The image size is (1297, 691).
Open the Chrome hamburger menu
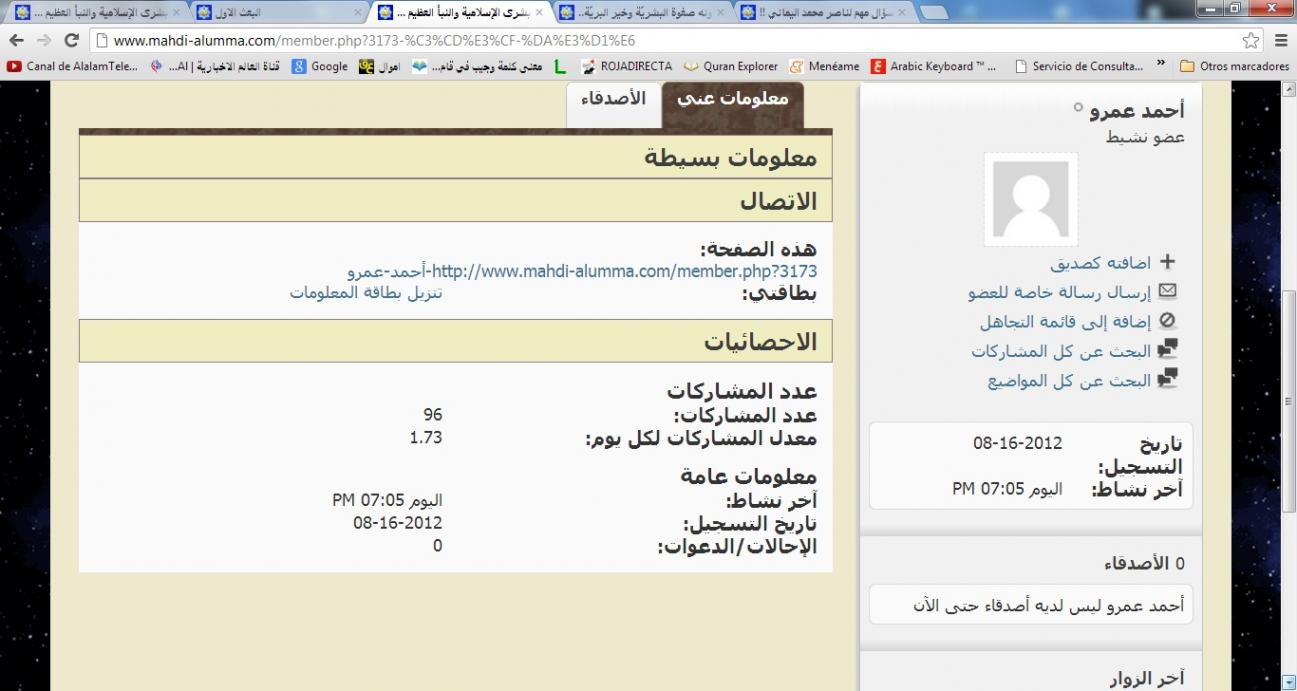pyautogui.click(x=1281, y=41)
